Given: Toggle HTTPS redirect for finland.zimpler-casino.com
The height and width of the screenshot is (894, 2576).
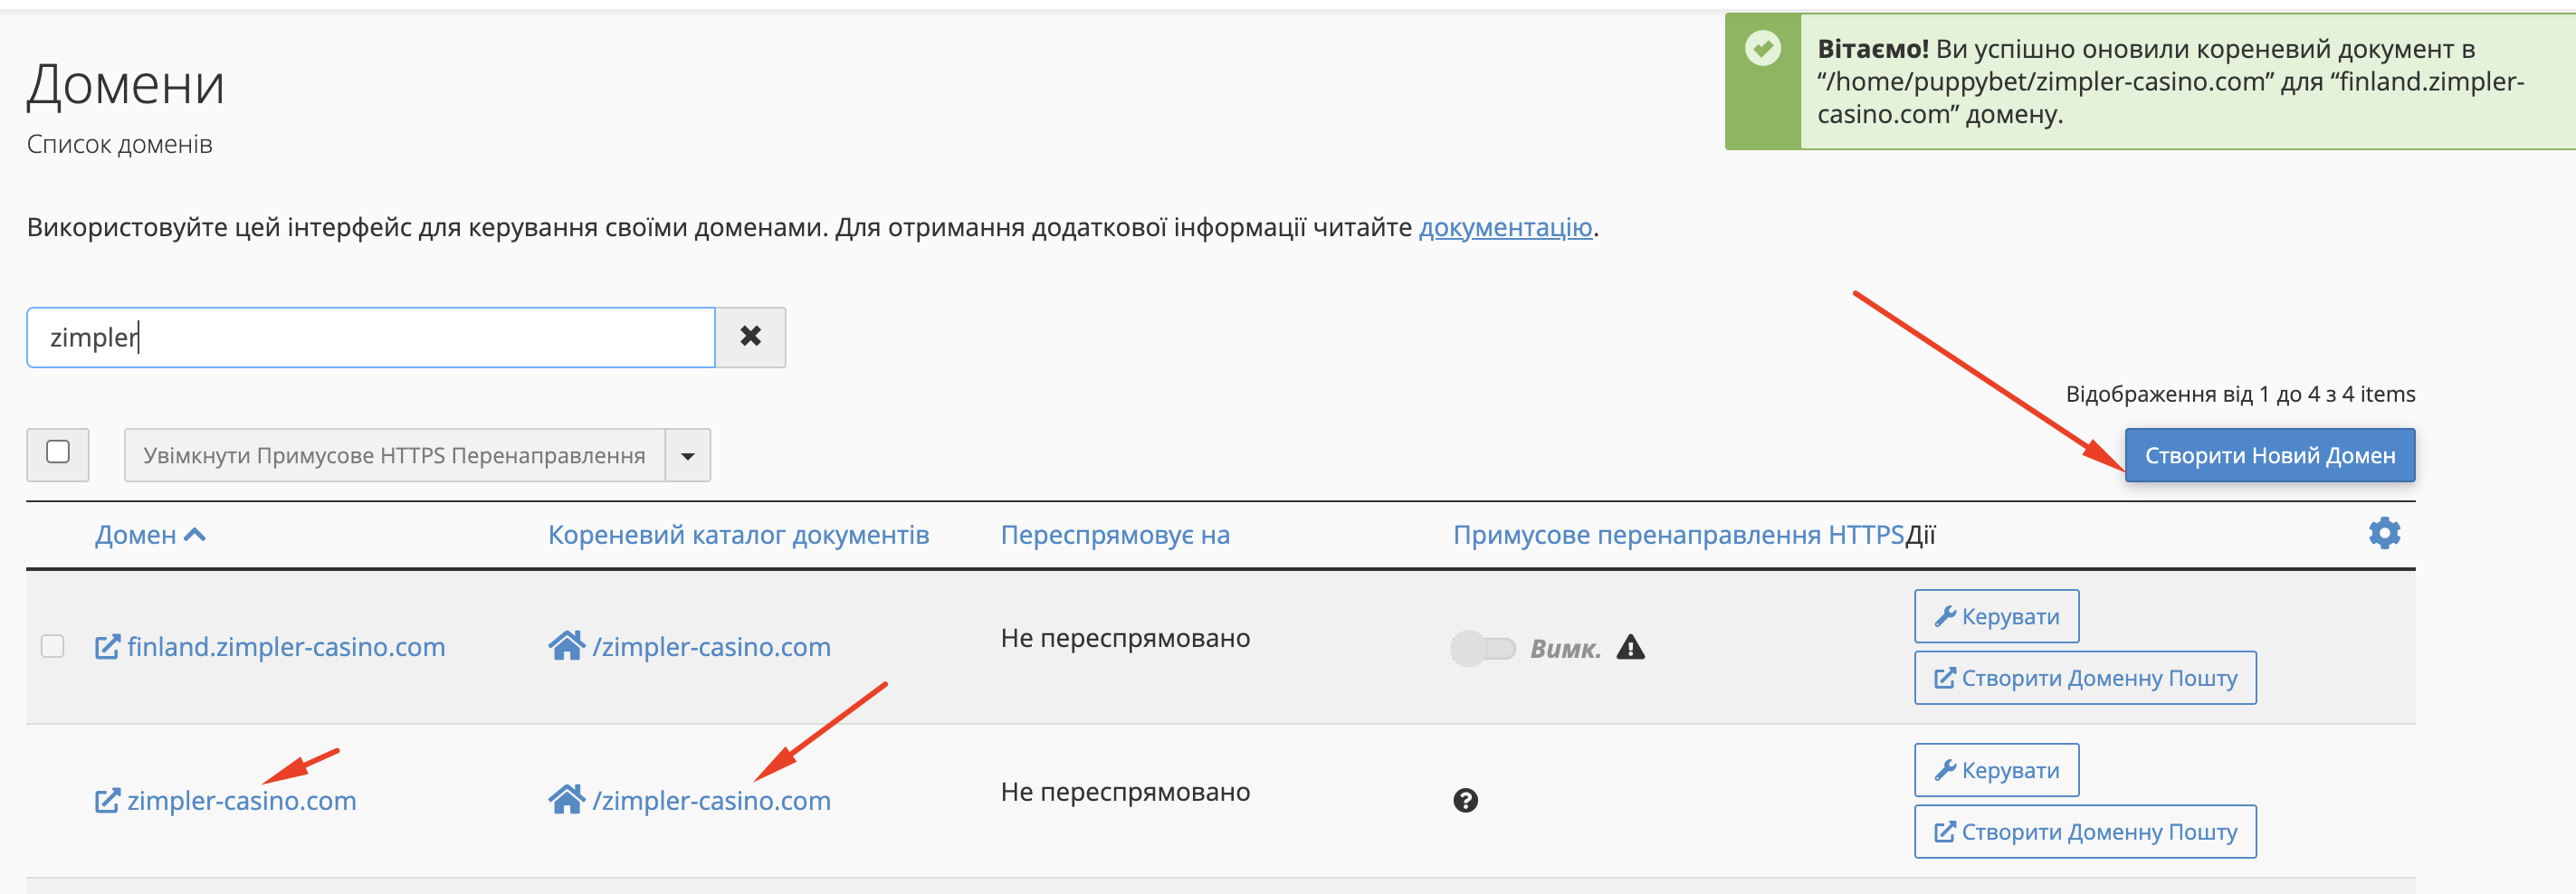Looking at the screenshot, I should pos(1483,648).
